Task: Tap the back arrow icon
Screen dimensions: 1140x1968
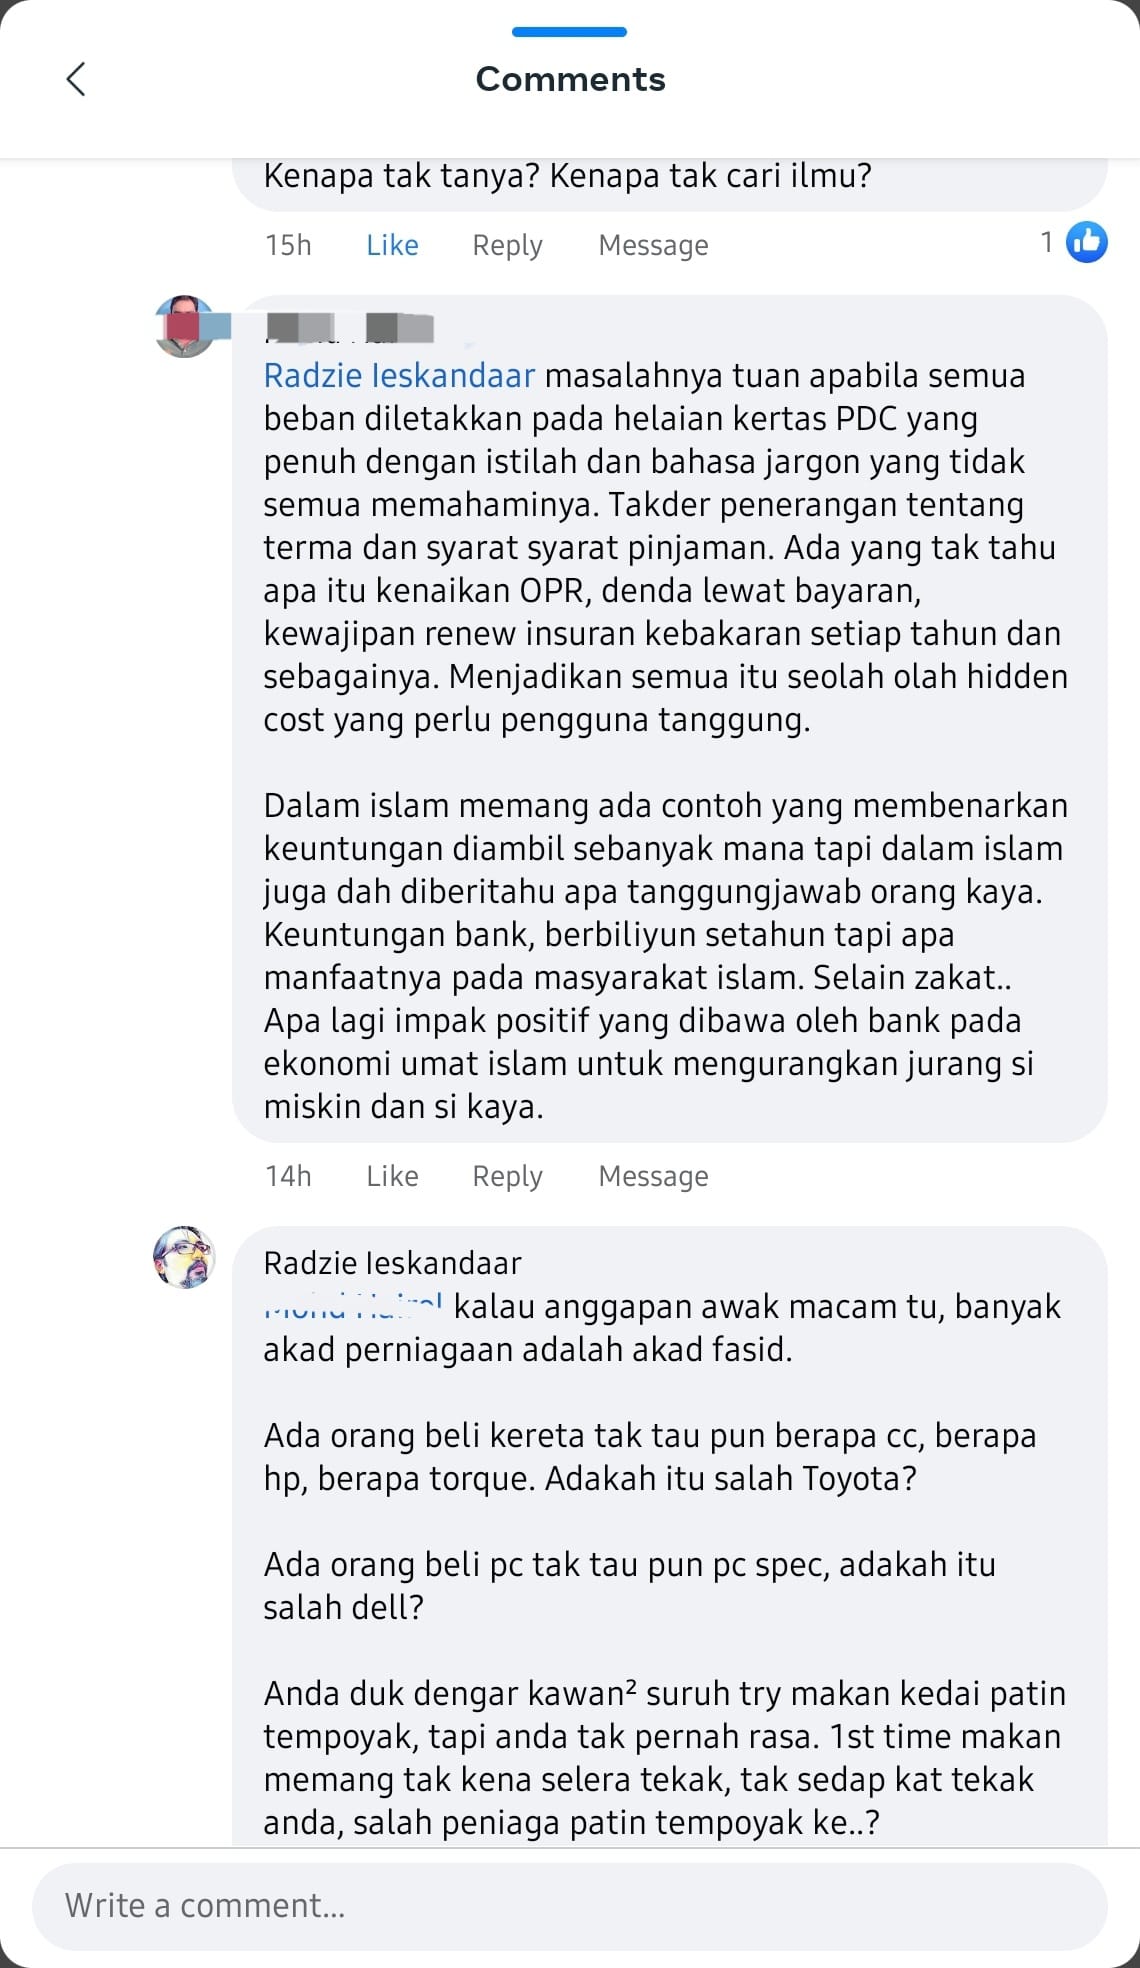Action: click(76, 79)
